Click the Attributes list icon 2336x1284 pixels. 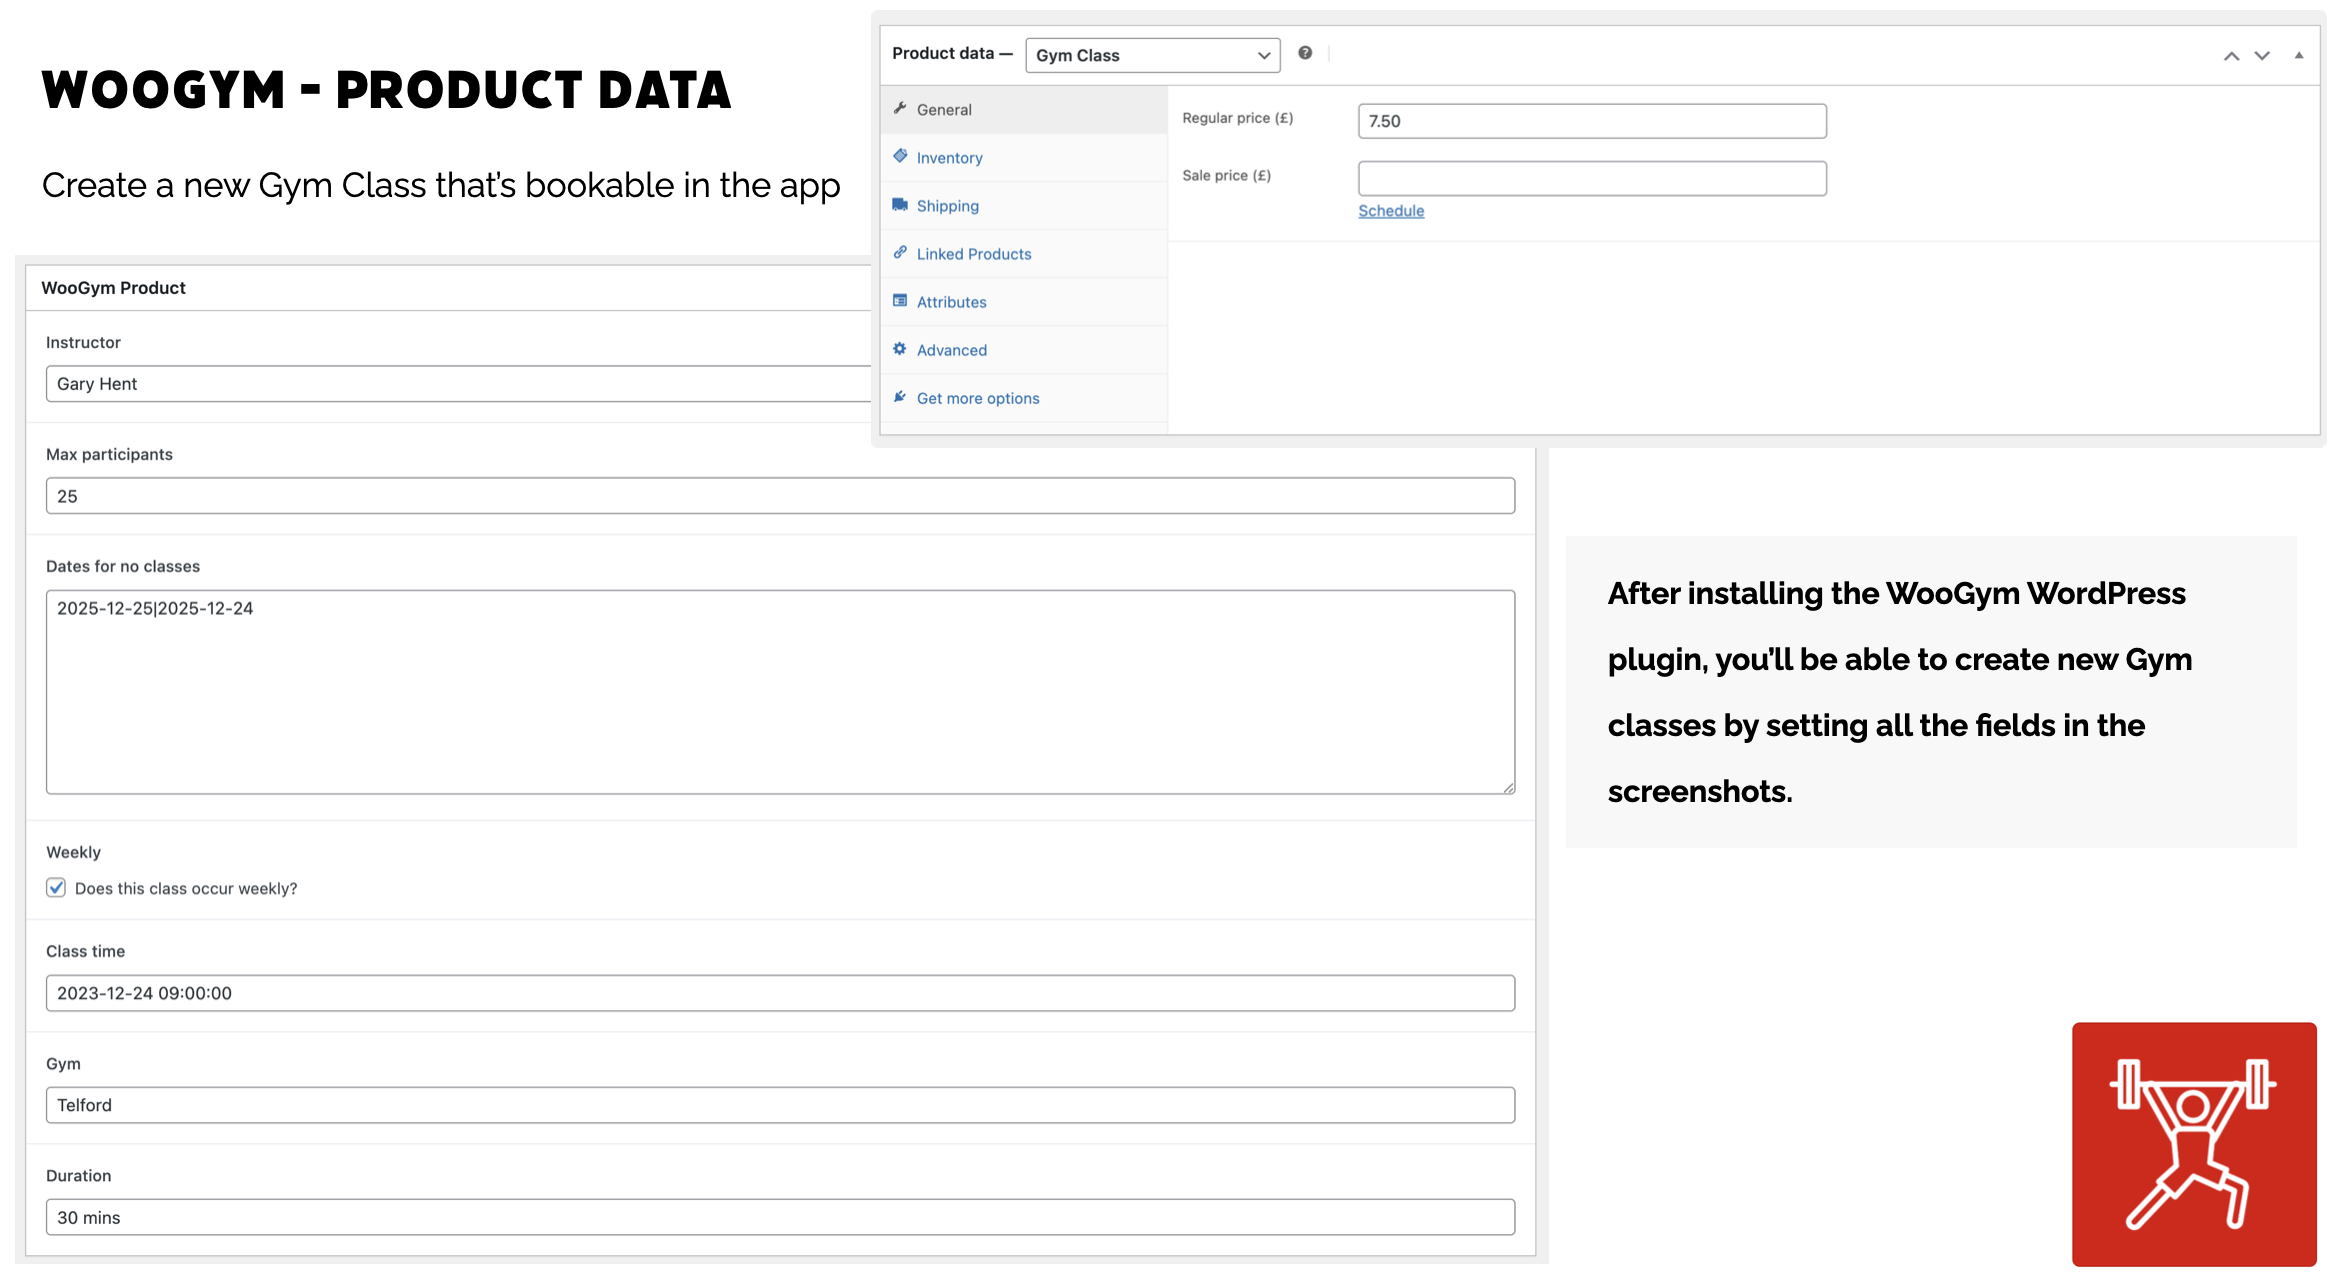click(x=900, y=300)
